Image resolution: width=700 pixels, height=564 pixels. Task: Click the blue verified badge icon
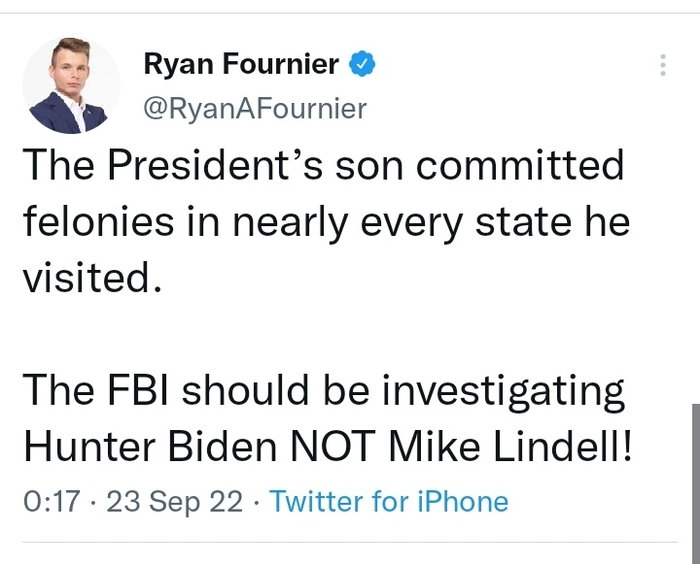(361, 65)
